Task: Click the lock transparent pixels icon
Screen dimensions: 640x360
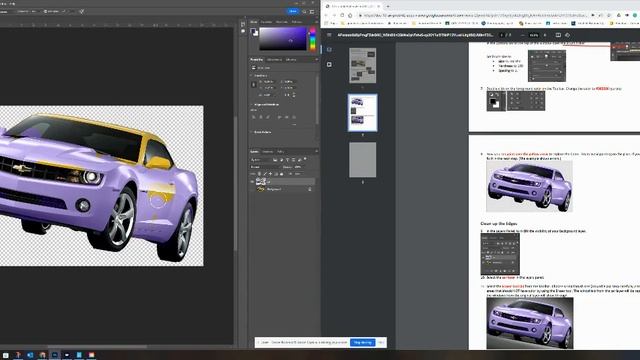Action: click(259, 174)
